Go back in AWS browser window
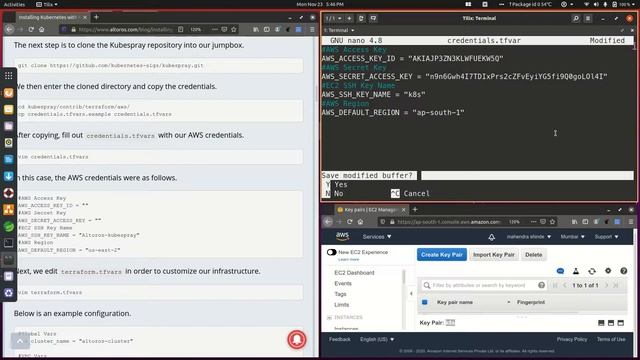The height and width of the screenshot is (360, 640). pyautogui.click(x=328, y=222)
